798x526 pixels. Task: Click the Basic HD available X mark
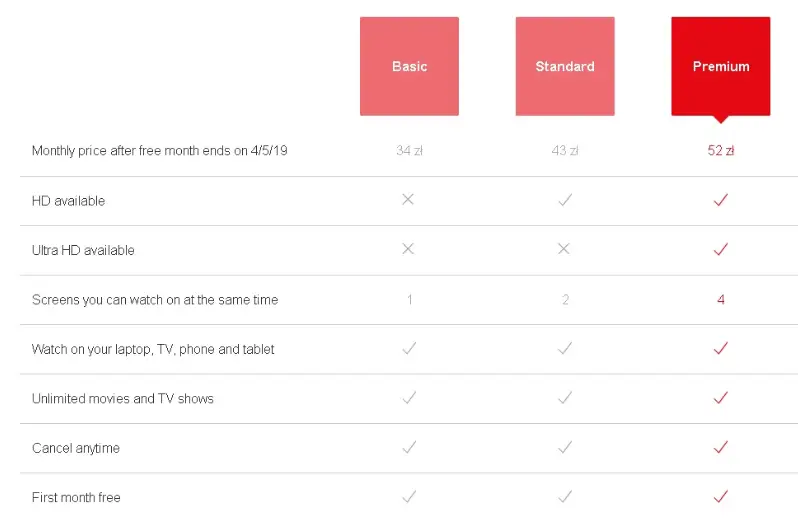[x=408, y=200]
